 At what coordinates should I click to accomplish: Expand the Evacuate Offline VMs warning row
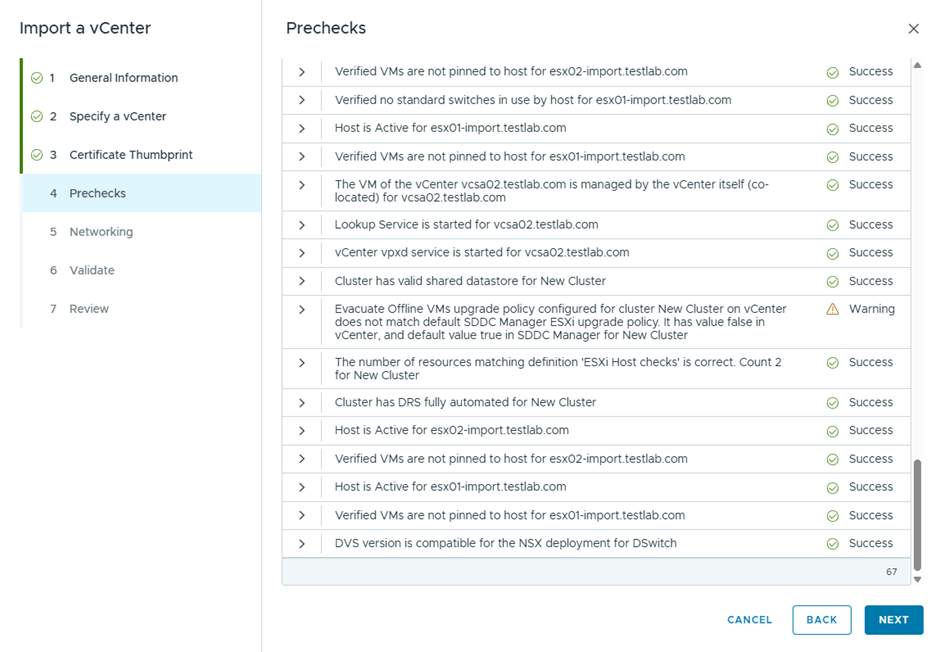pos(302,310)
